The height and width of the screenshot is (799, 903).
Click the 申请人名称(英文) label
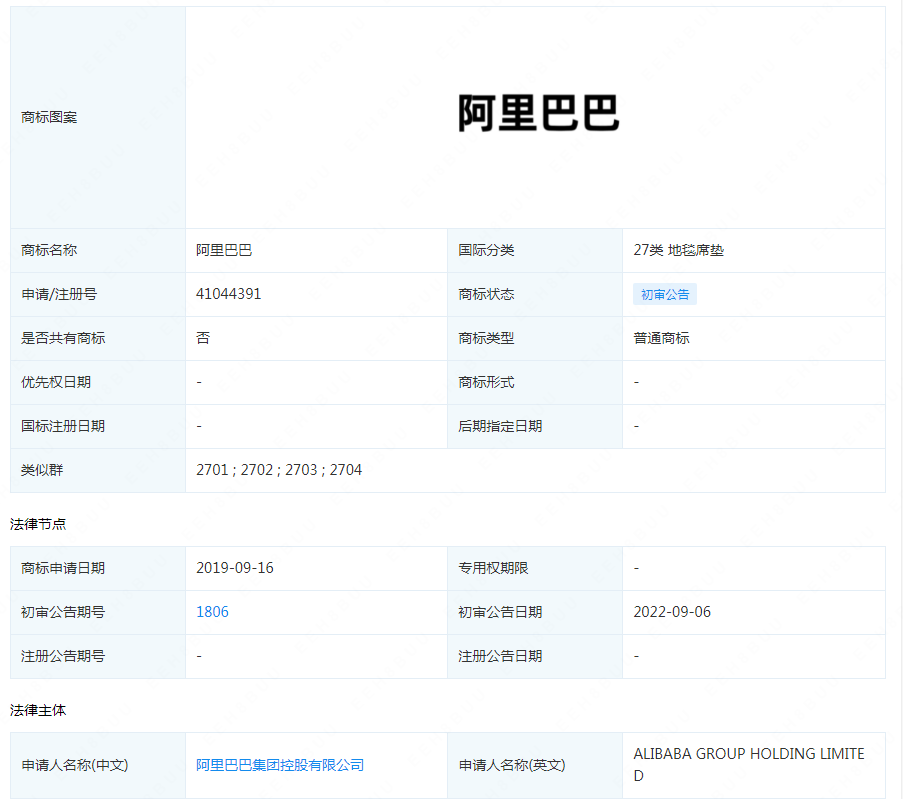(x=512, y=765)
